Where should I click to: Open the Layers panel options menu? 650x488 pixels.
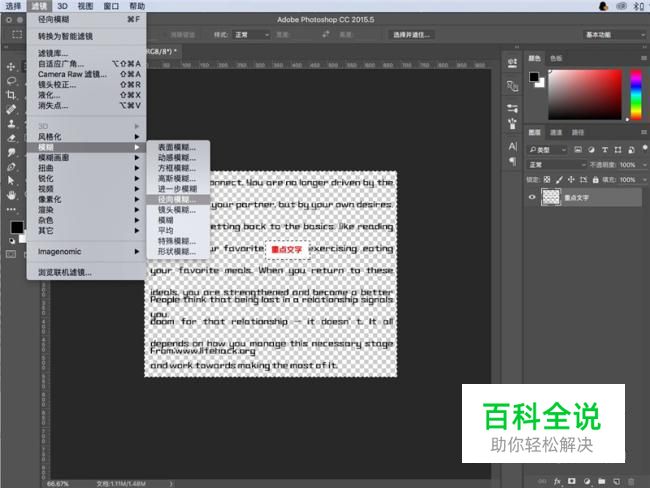click(644, 132)
